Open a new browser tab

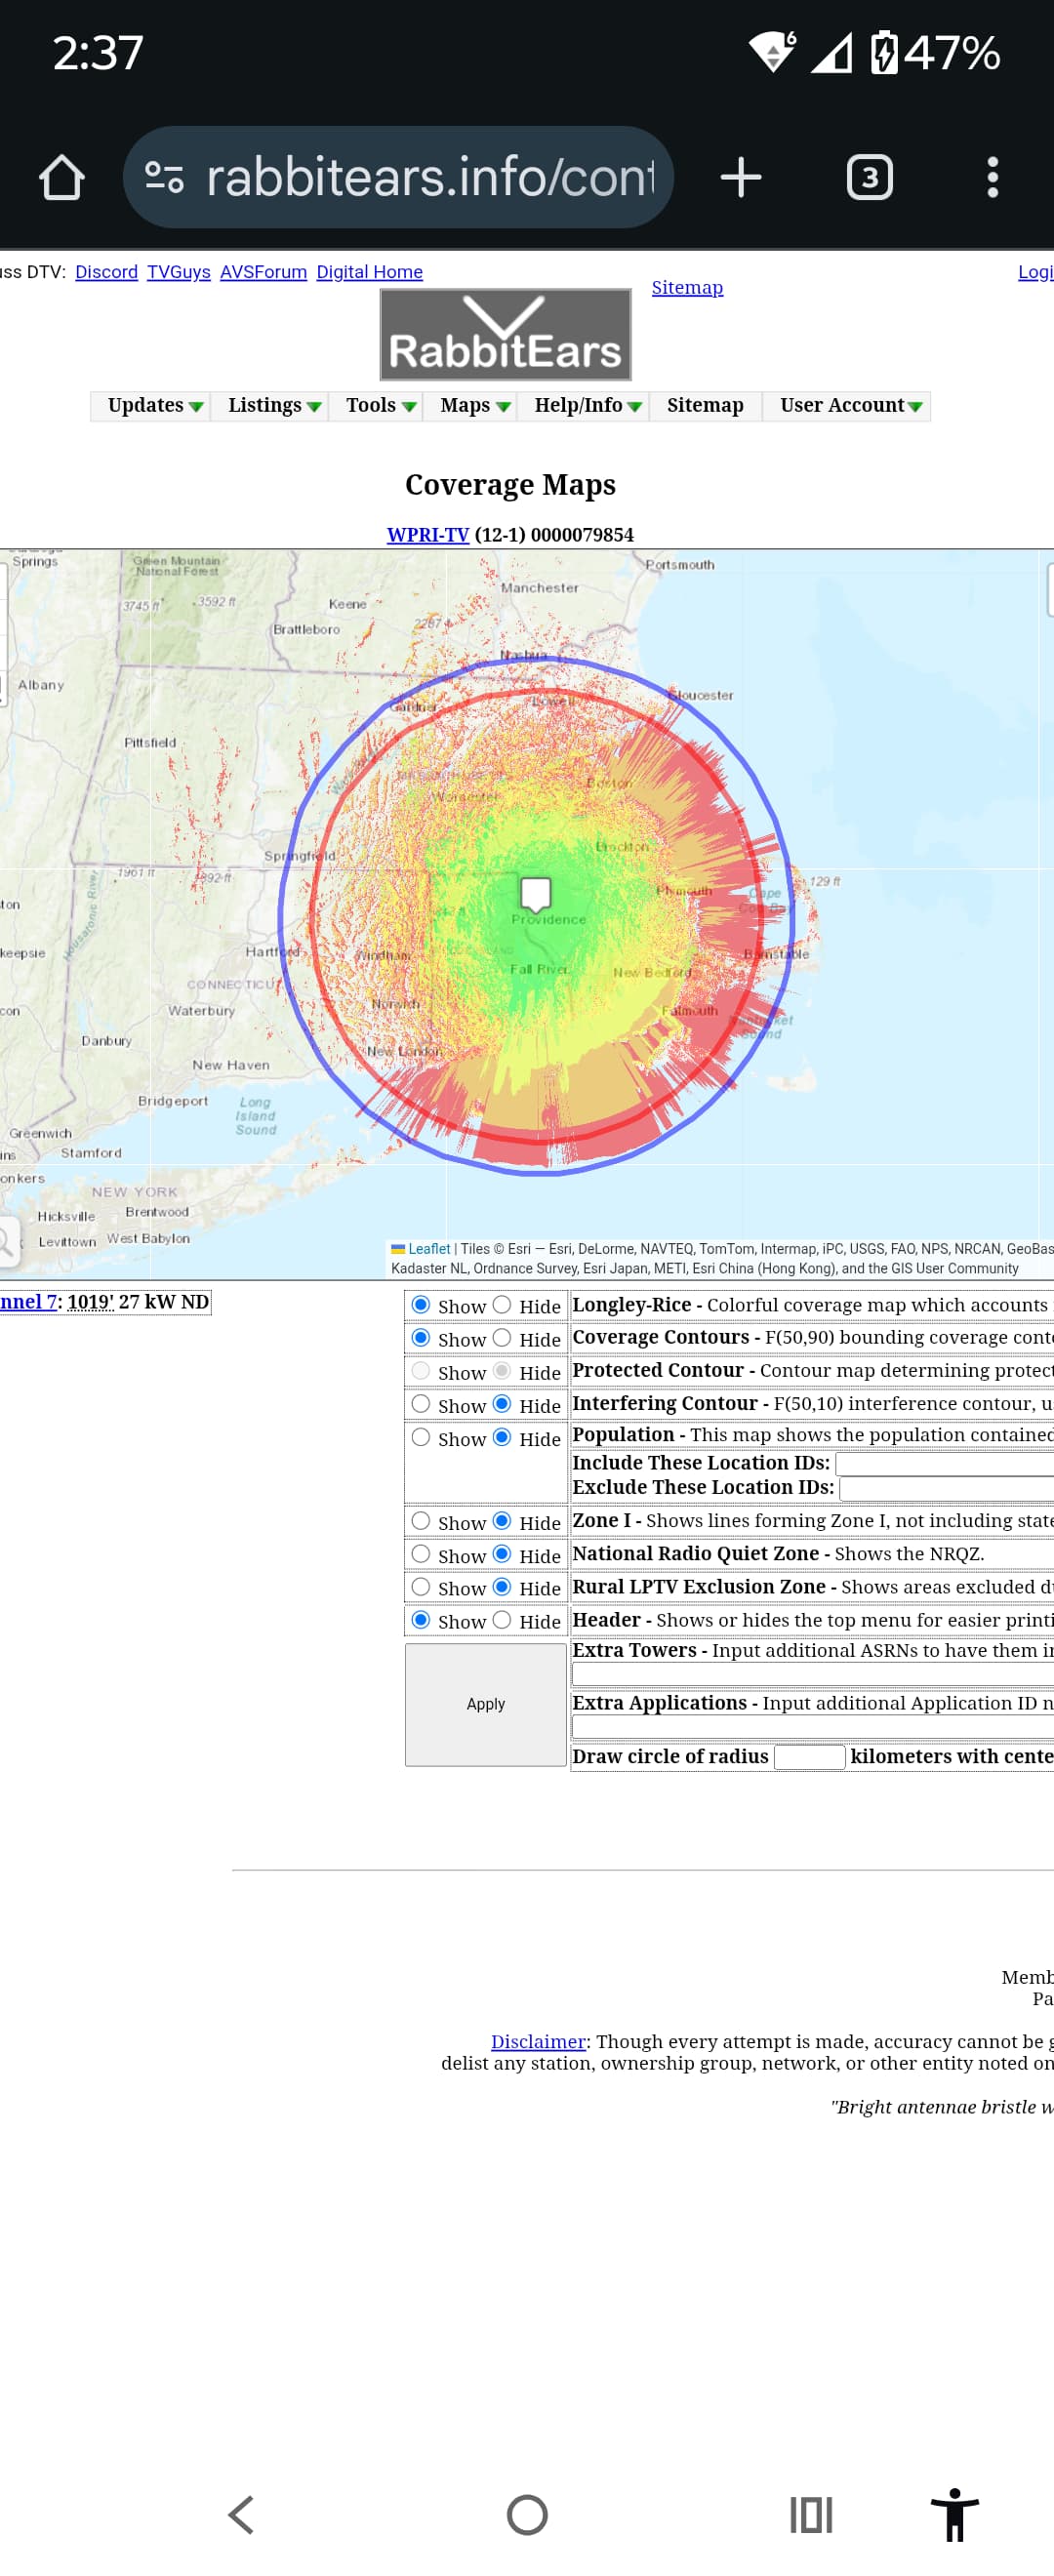740,178
